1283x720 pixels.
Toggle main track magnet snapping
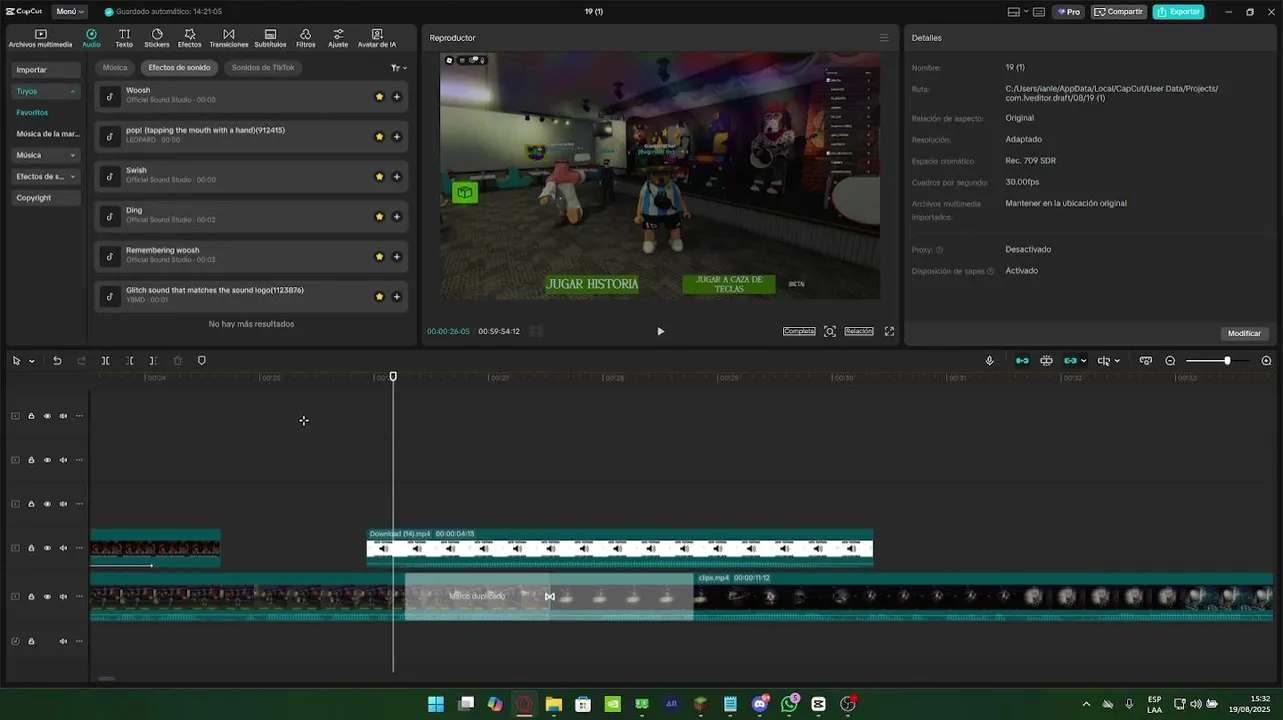tap(1022, 361)
